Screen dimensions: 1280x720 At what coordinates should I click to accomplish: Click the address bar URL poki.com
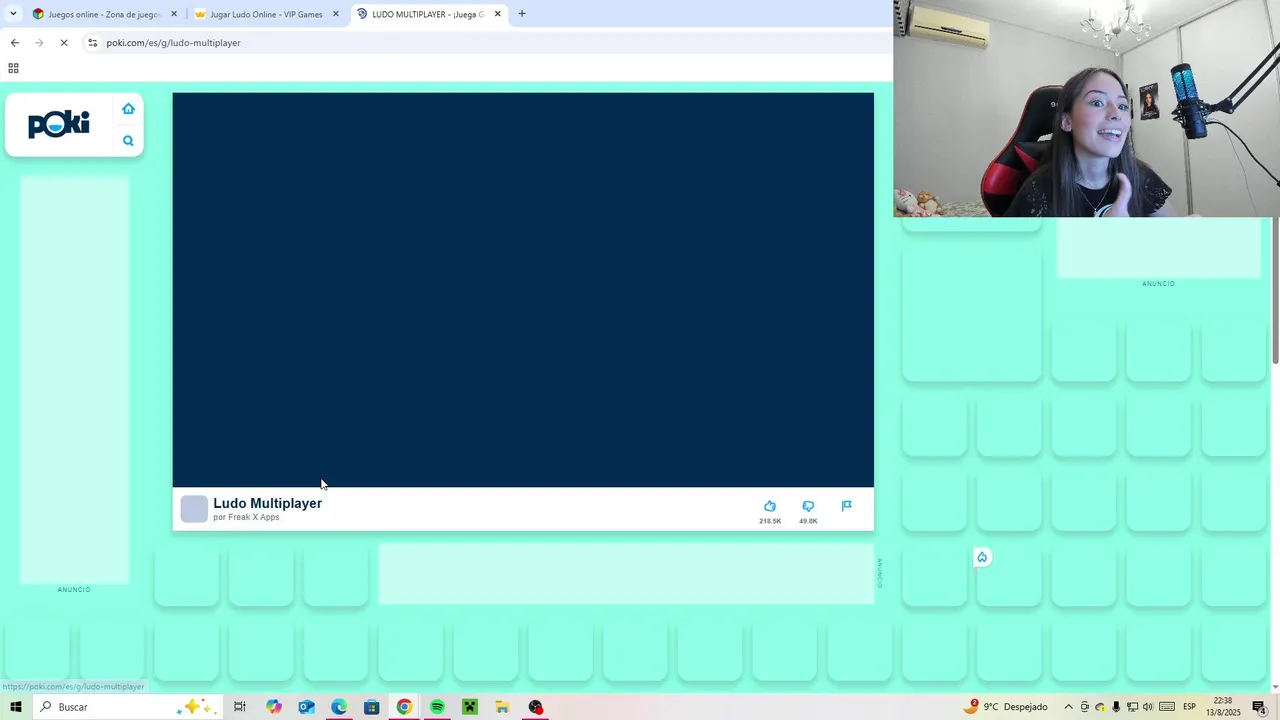173,43
